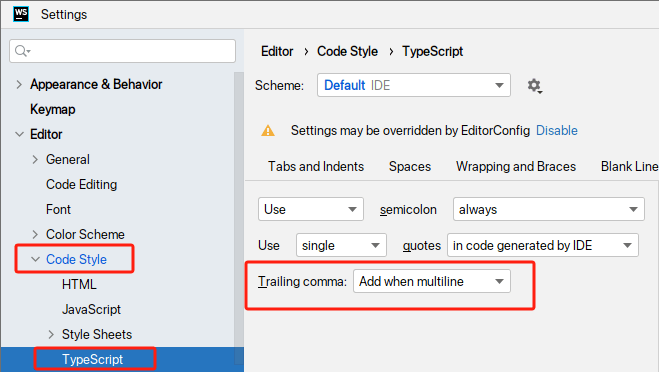This screenshot has height=372, width=659.
Task: Select Code Editing in the tree
Action: pyautogui.click(x=82, y=185)
